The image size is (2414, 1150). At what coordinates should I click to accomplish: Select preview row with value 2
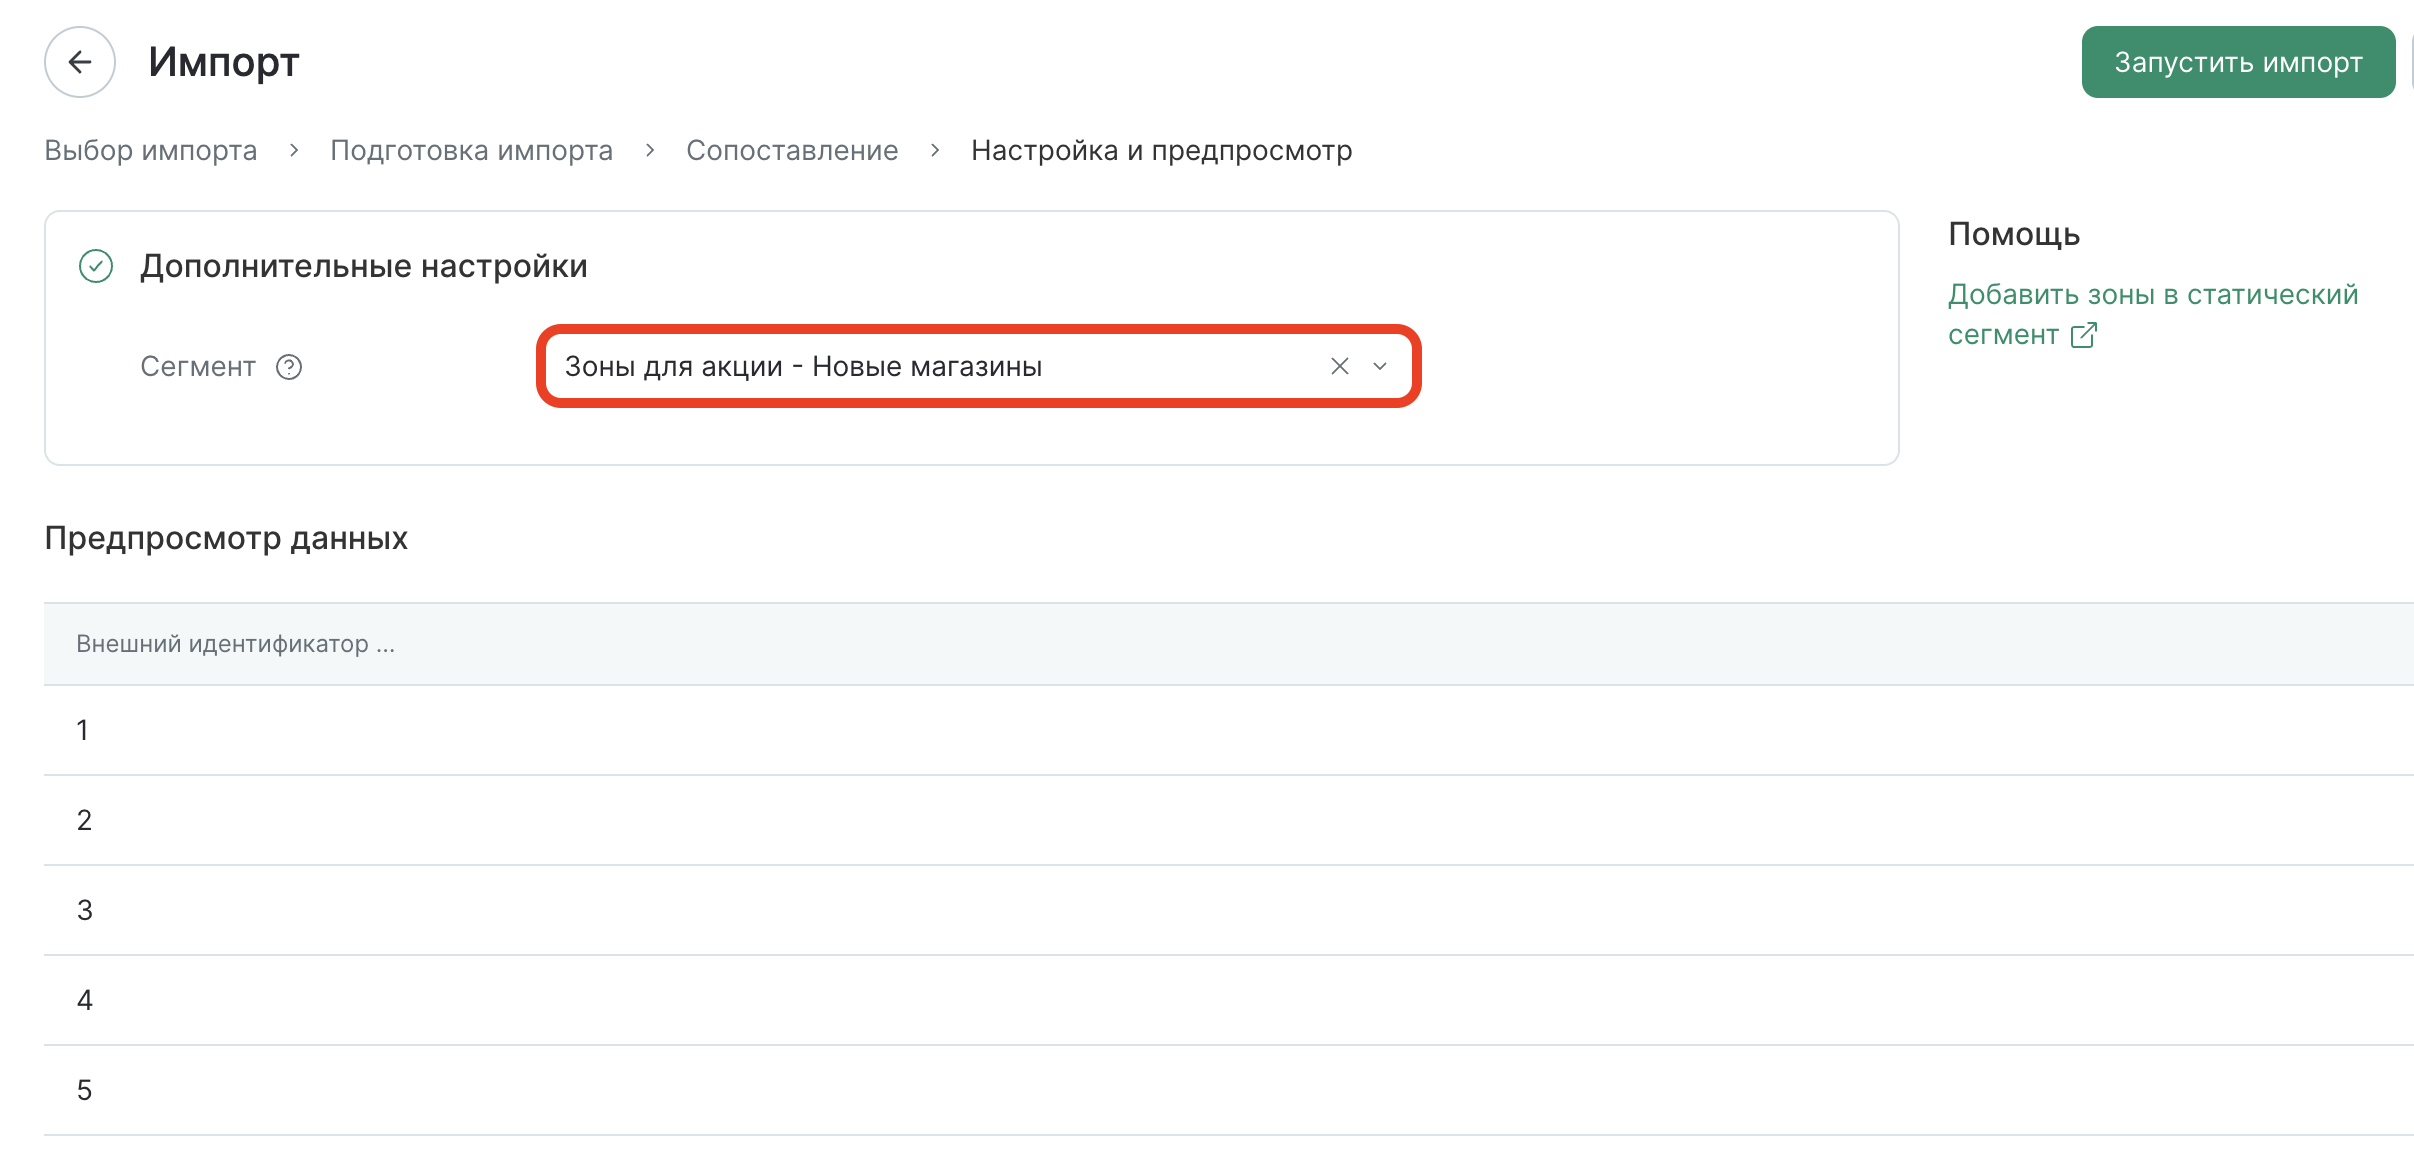click(x=1229, y=820)
